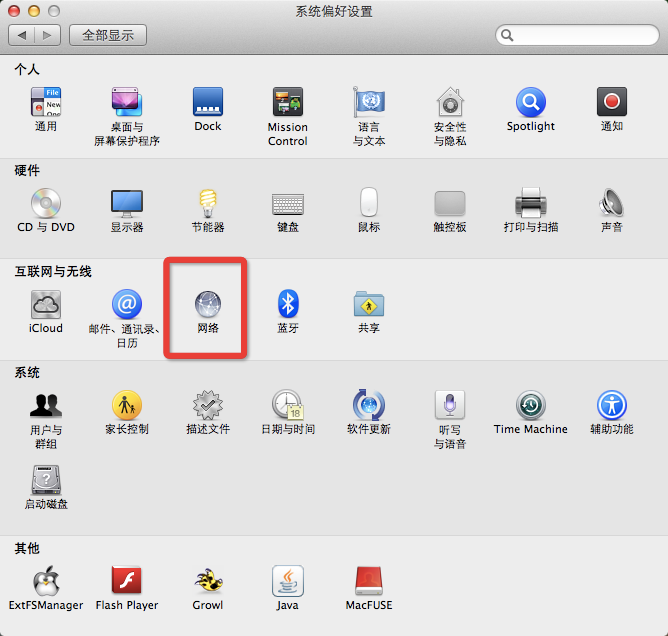Click the 全部显示 (Show All) button
This screenshot has height=636, width=668.
(108, 35)
